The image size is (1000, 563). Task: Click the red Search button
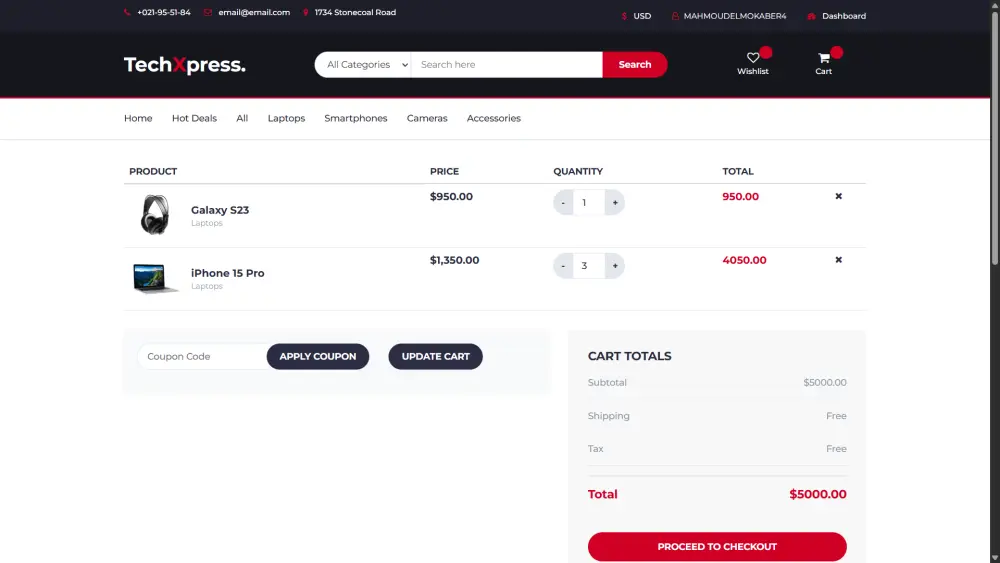coord(635,64)
